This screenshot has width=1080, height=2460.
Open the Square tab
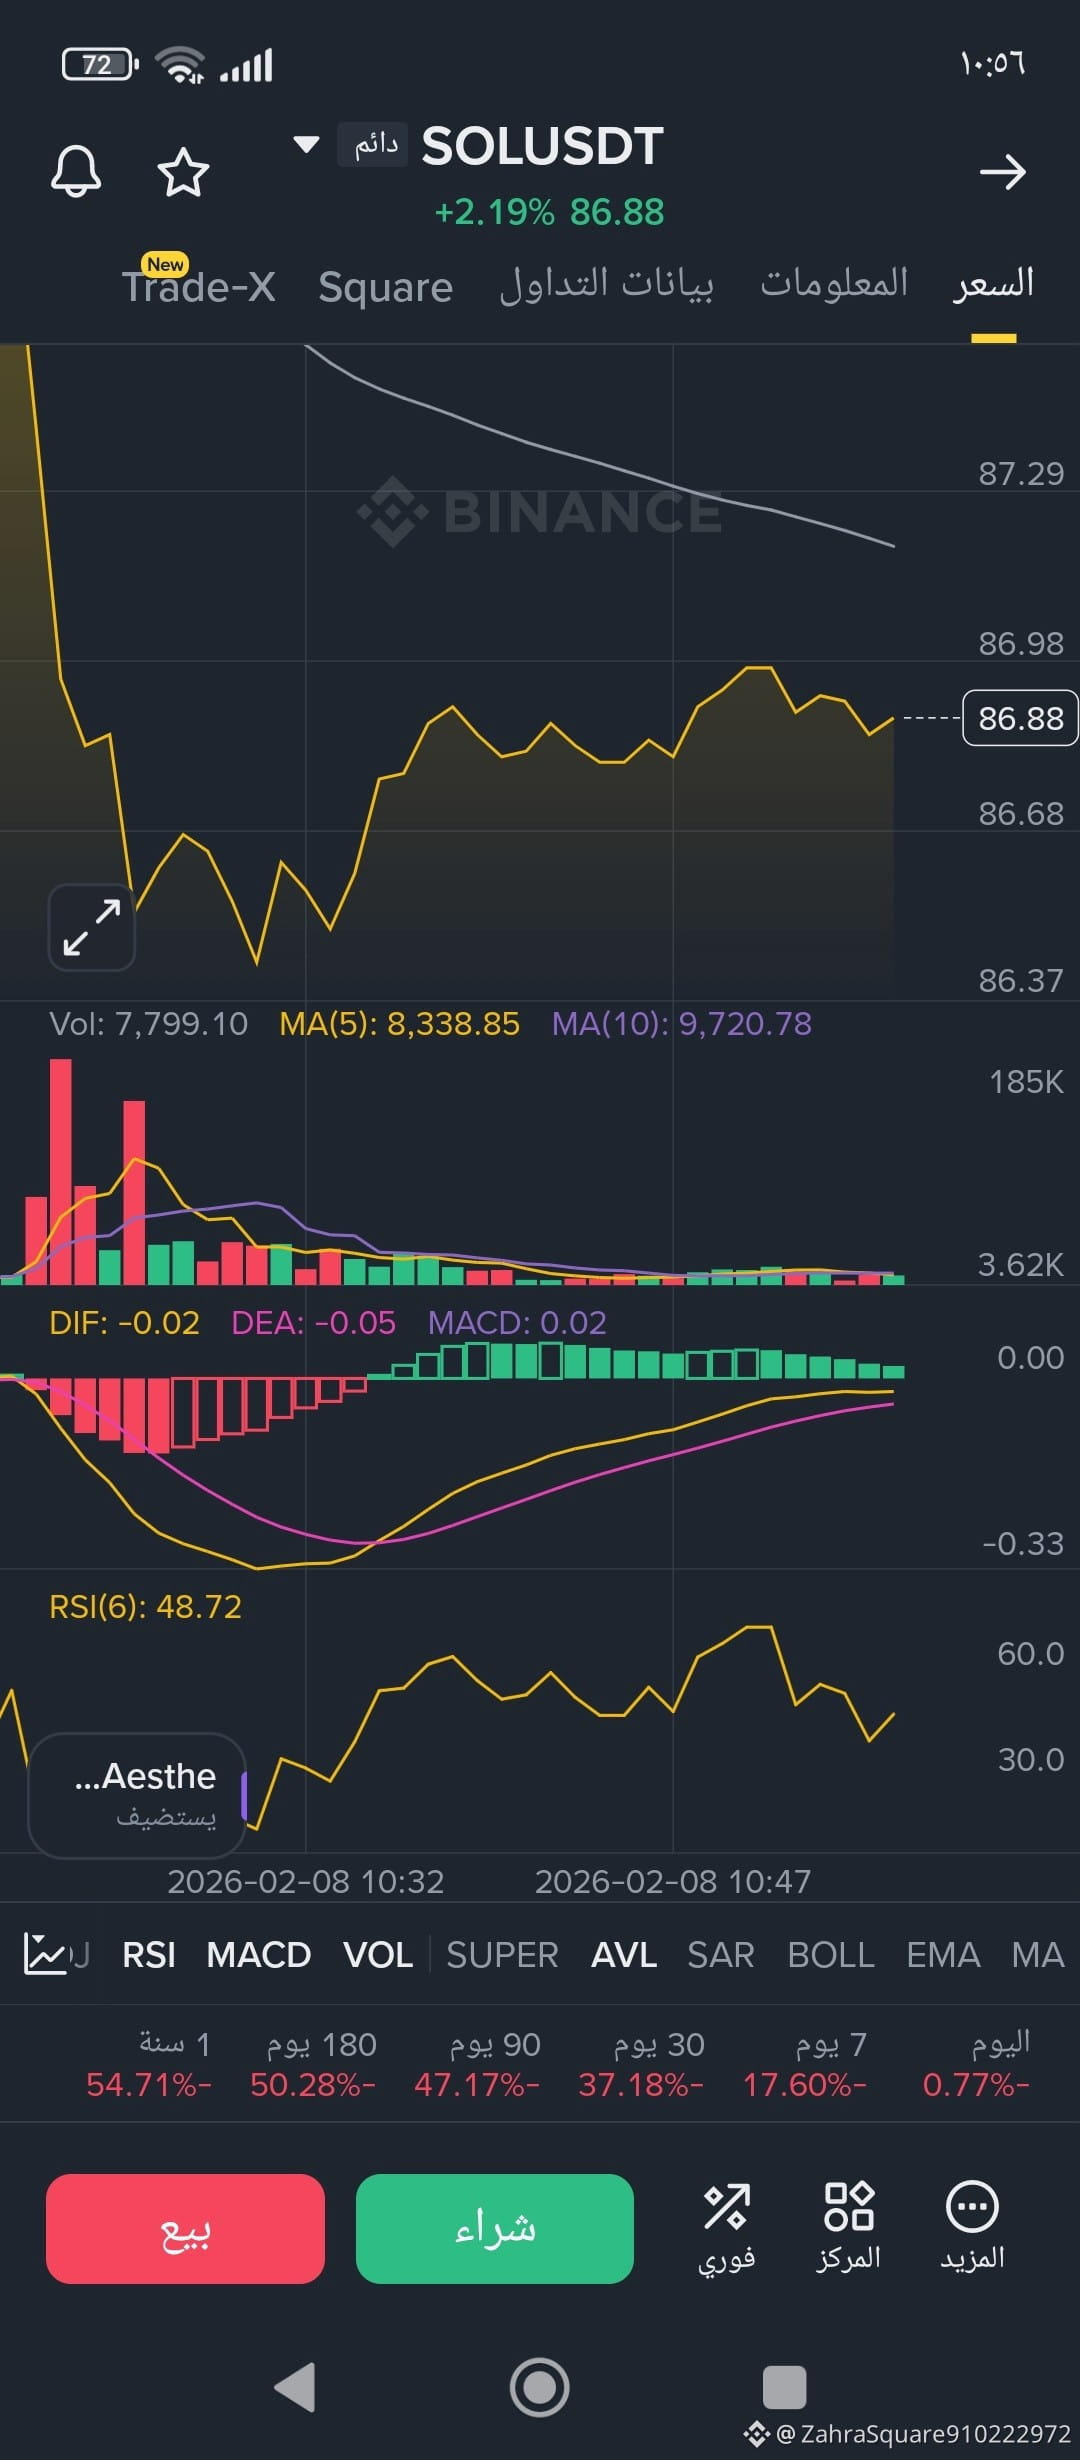point(385,287)
